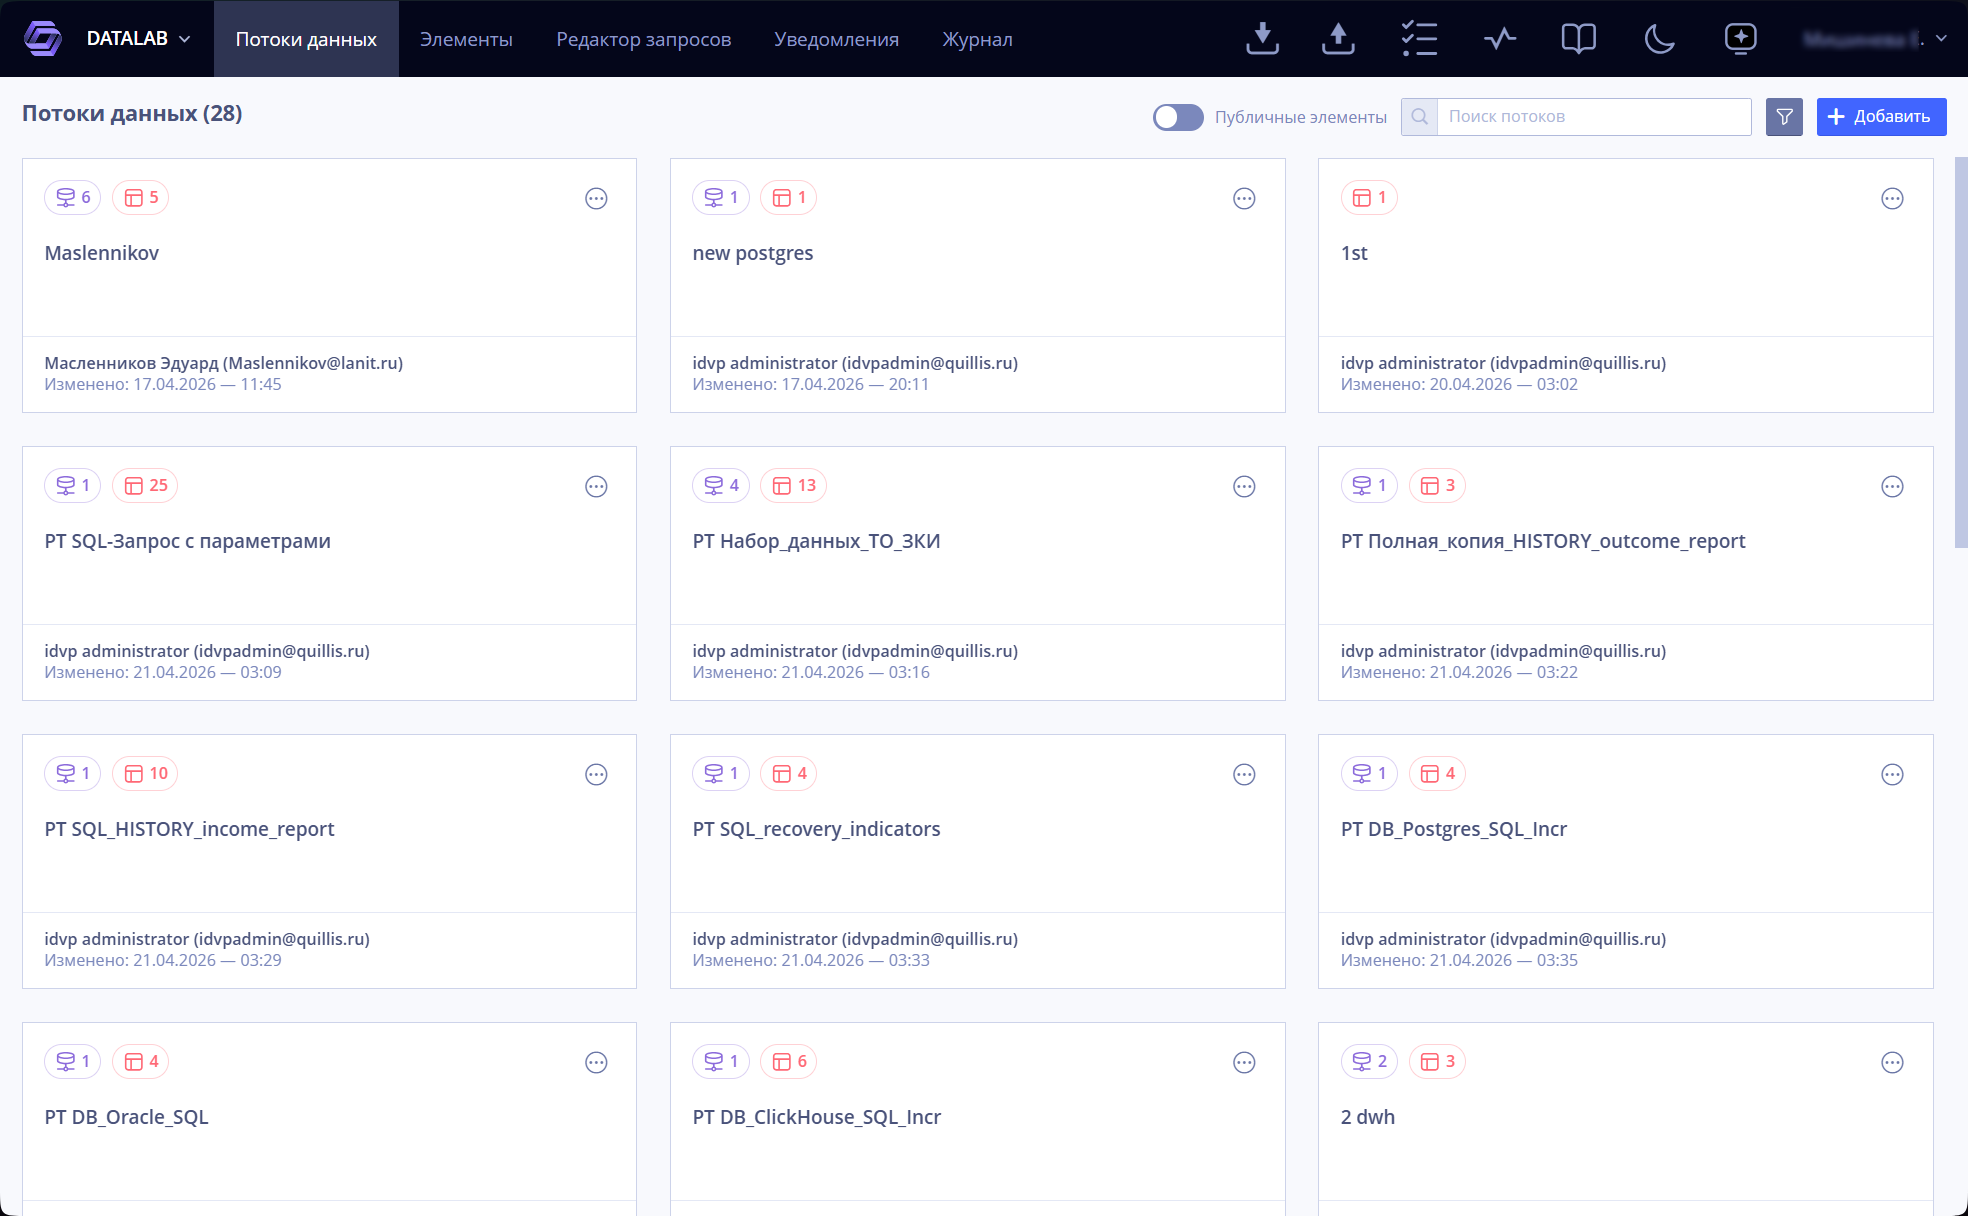
Task: Click the upload (export) icon in the top bar
Action: pos(1338,39)
